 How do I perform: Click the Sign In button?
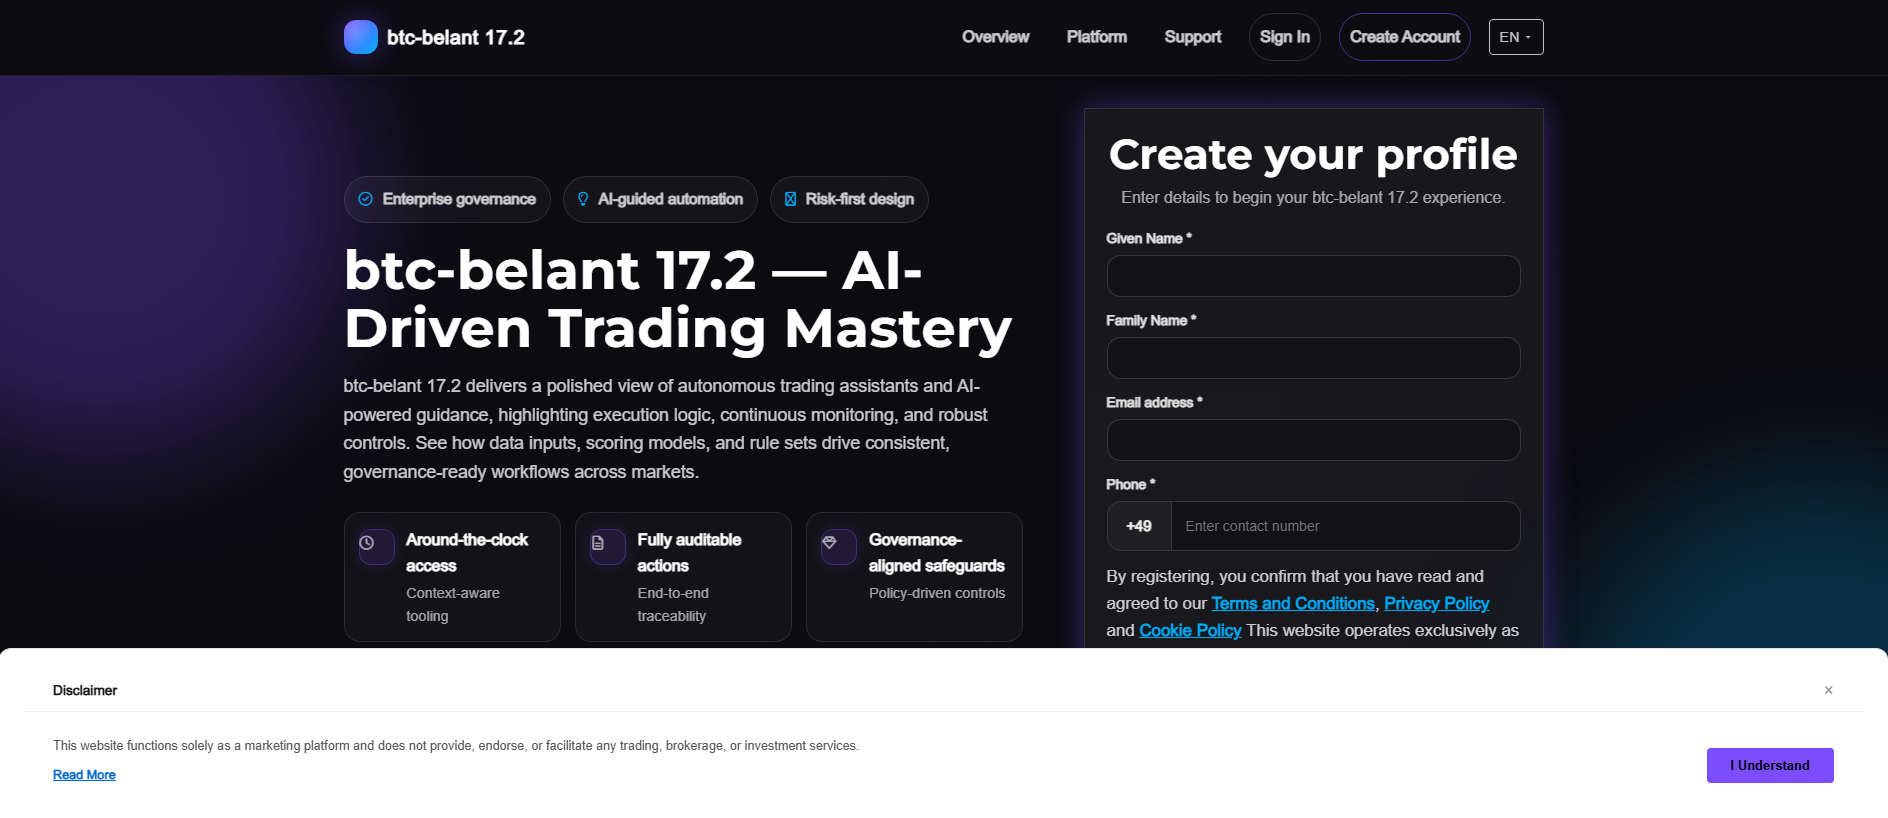[x=1285, y=37]
